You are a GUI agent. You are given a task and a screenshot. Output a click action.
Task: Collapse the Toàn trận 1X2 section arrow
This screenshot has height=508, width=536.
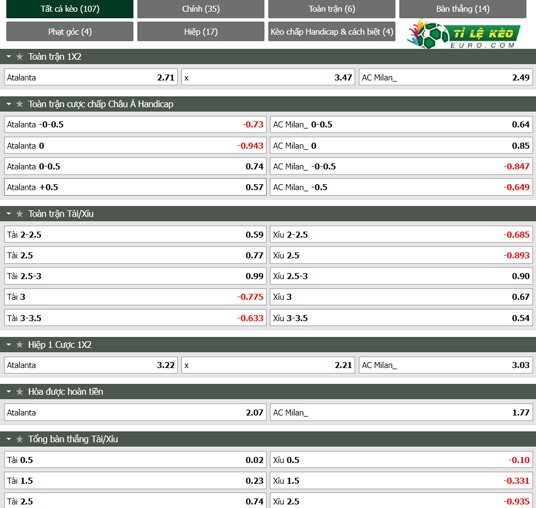pyautogui.click(x=9, y=57)
